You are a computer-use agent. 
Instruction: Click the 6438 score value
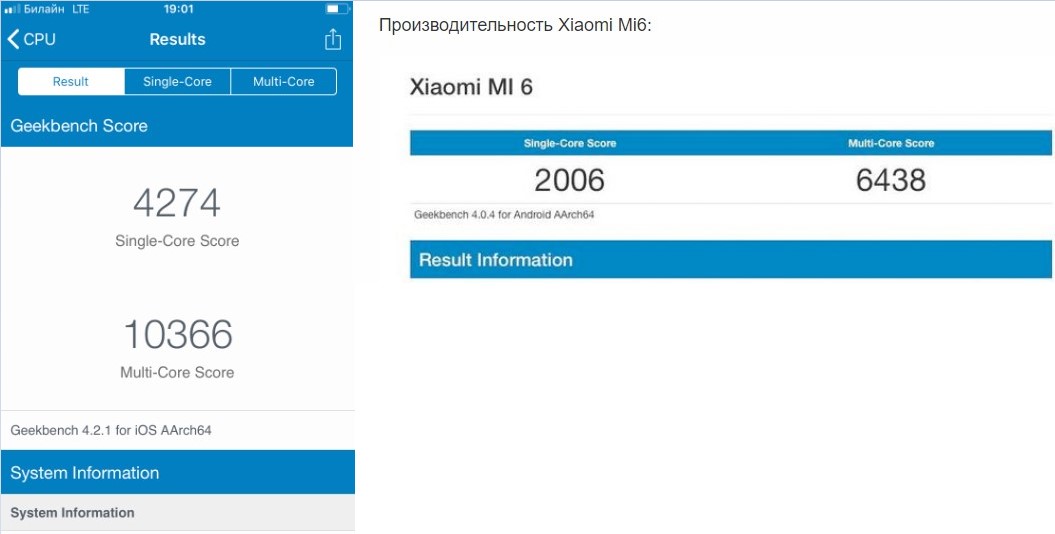tap(891, 180)
